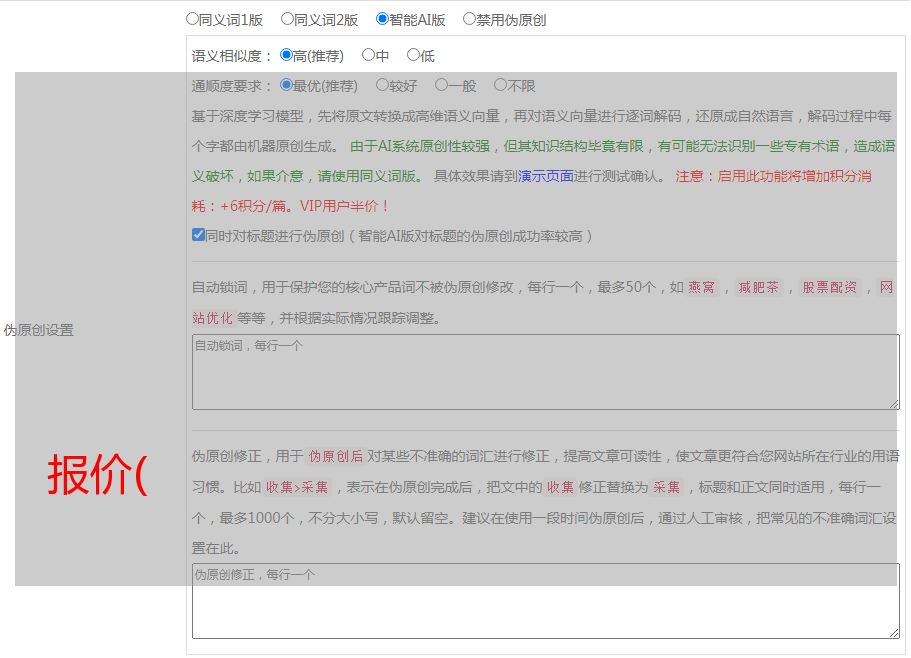
Task: Toggle 同时对标题进行伪原创 checkbox
Action: tap(198, 236)
